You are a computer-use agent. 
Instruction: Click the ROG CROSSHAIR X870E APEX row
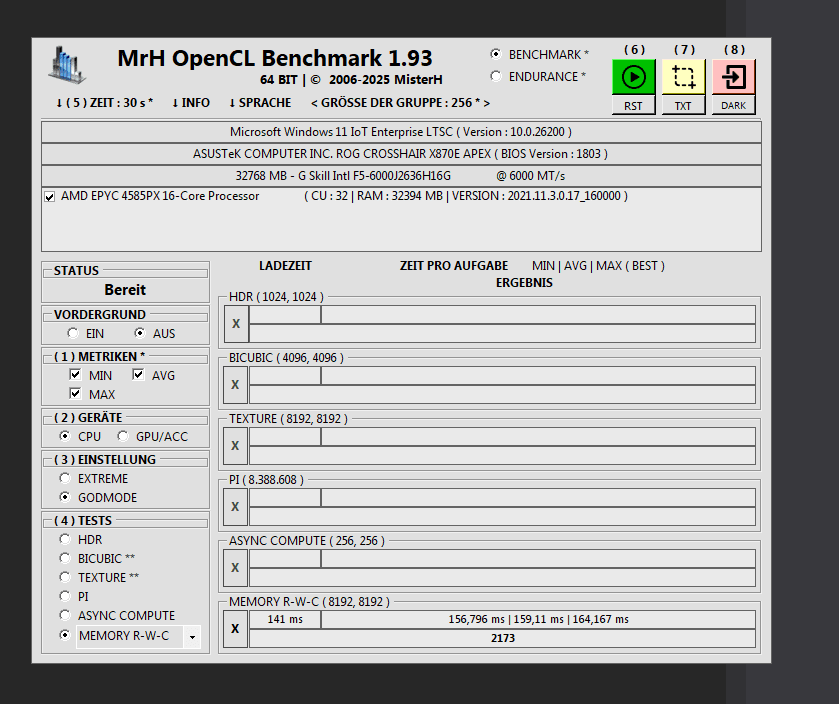pyautogui.click(x=401, y=154)
